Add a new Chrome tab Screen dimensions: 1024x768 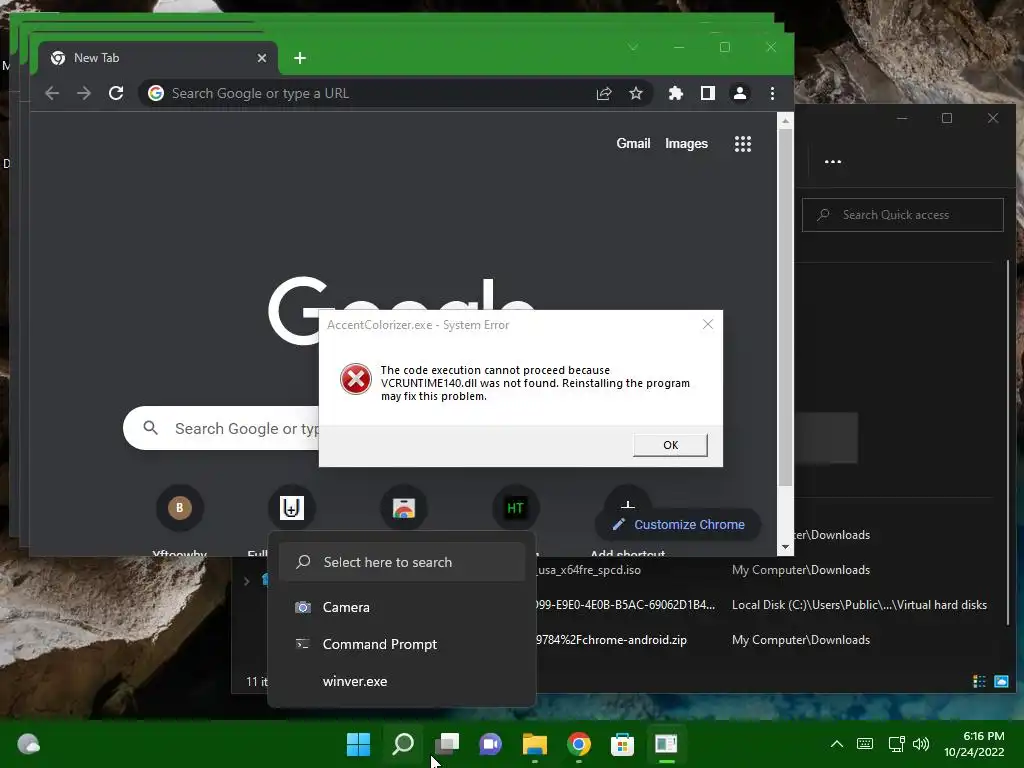coord(300,58)
